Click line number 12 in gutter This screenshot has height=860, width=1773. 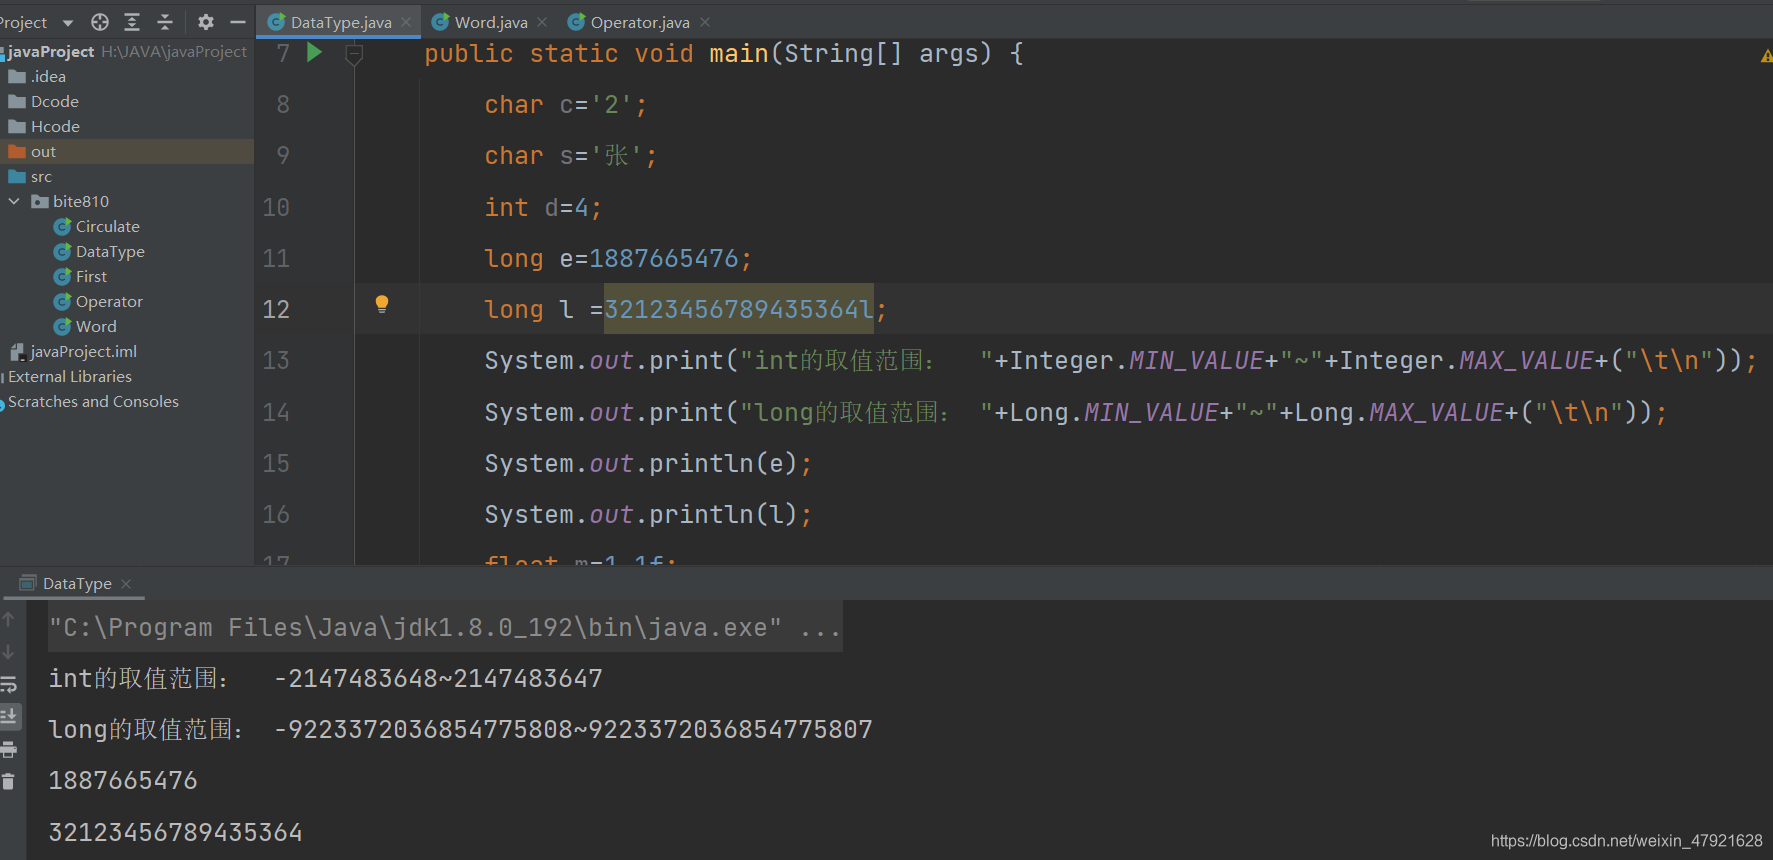coord(276,310)
